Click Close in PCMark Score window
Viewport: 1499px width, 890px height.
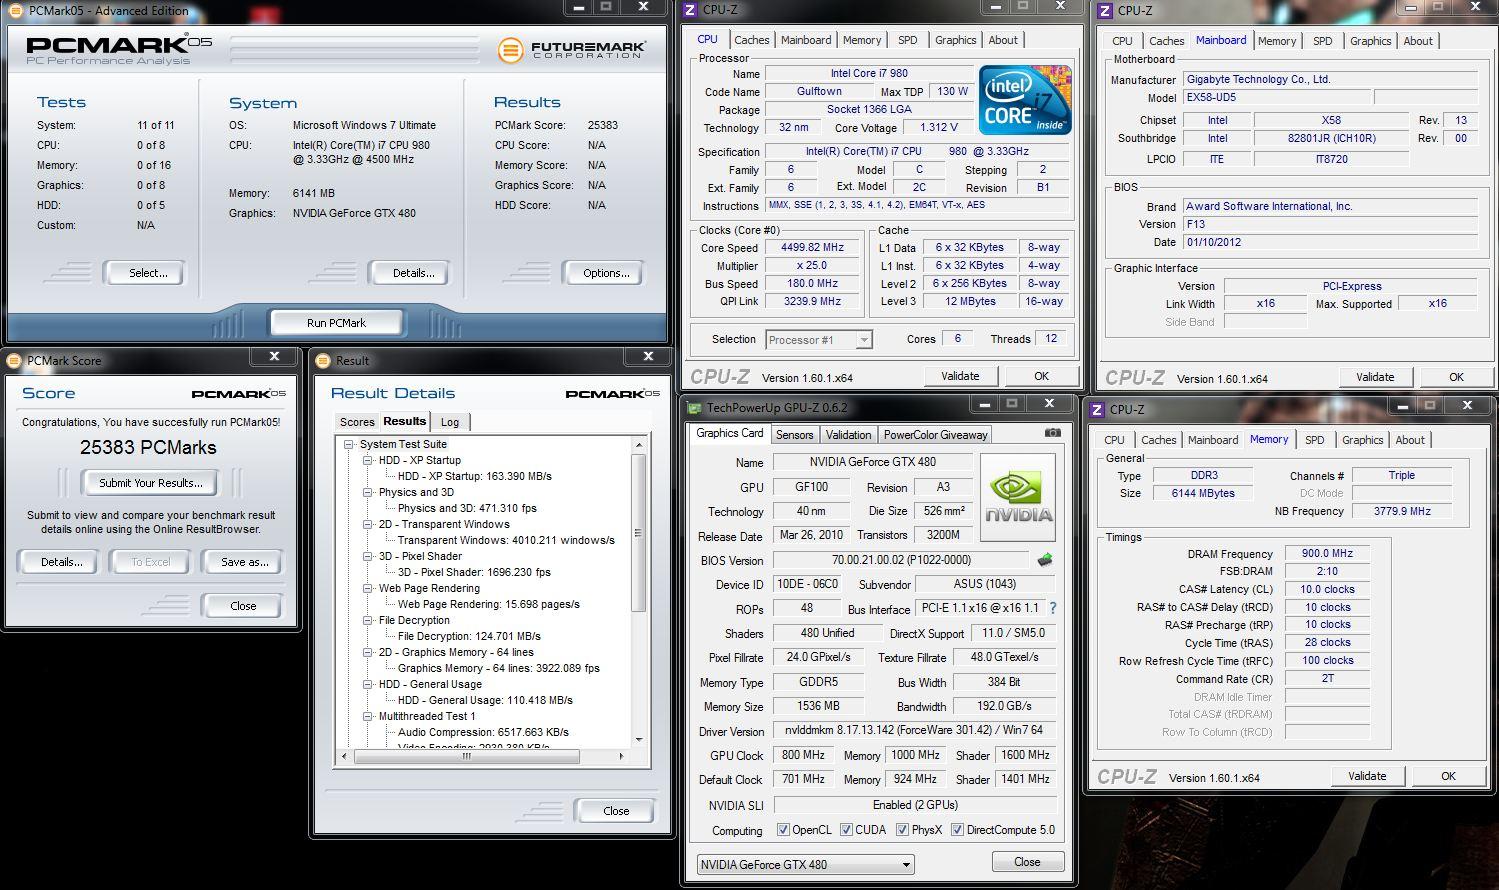(243, 606)
